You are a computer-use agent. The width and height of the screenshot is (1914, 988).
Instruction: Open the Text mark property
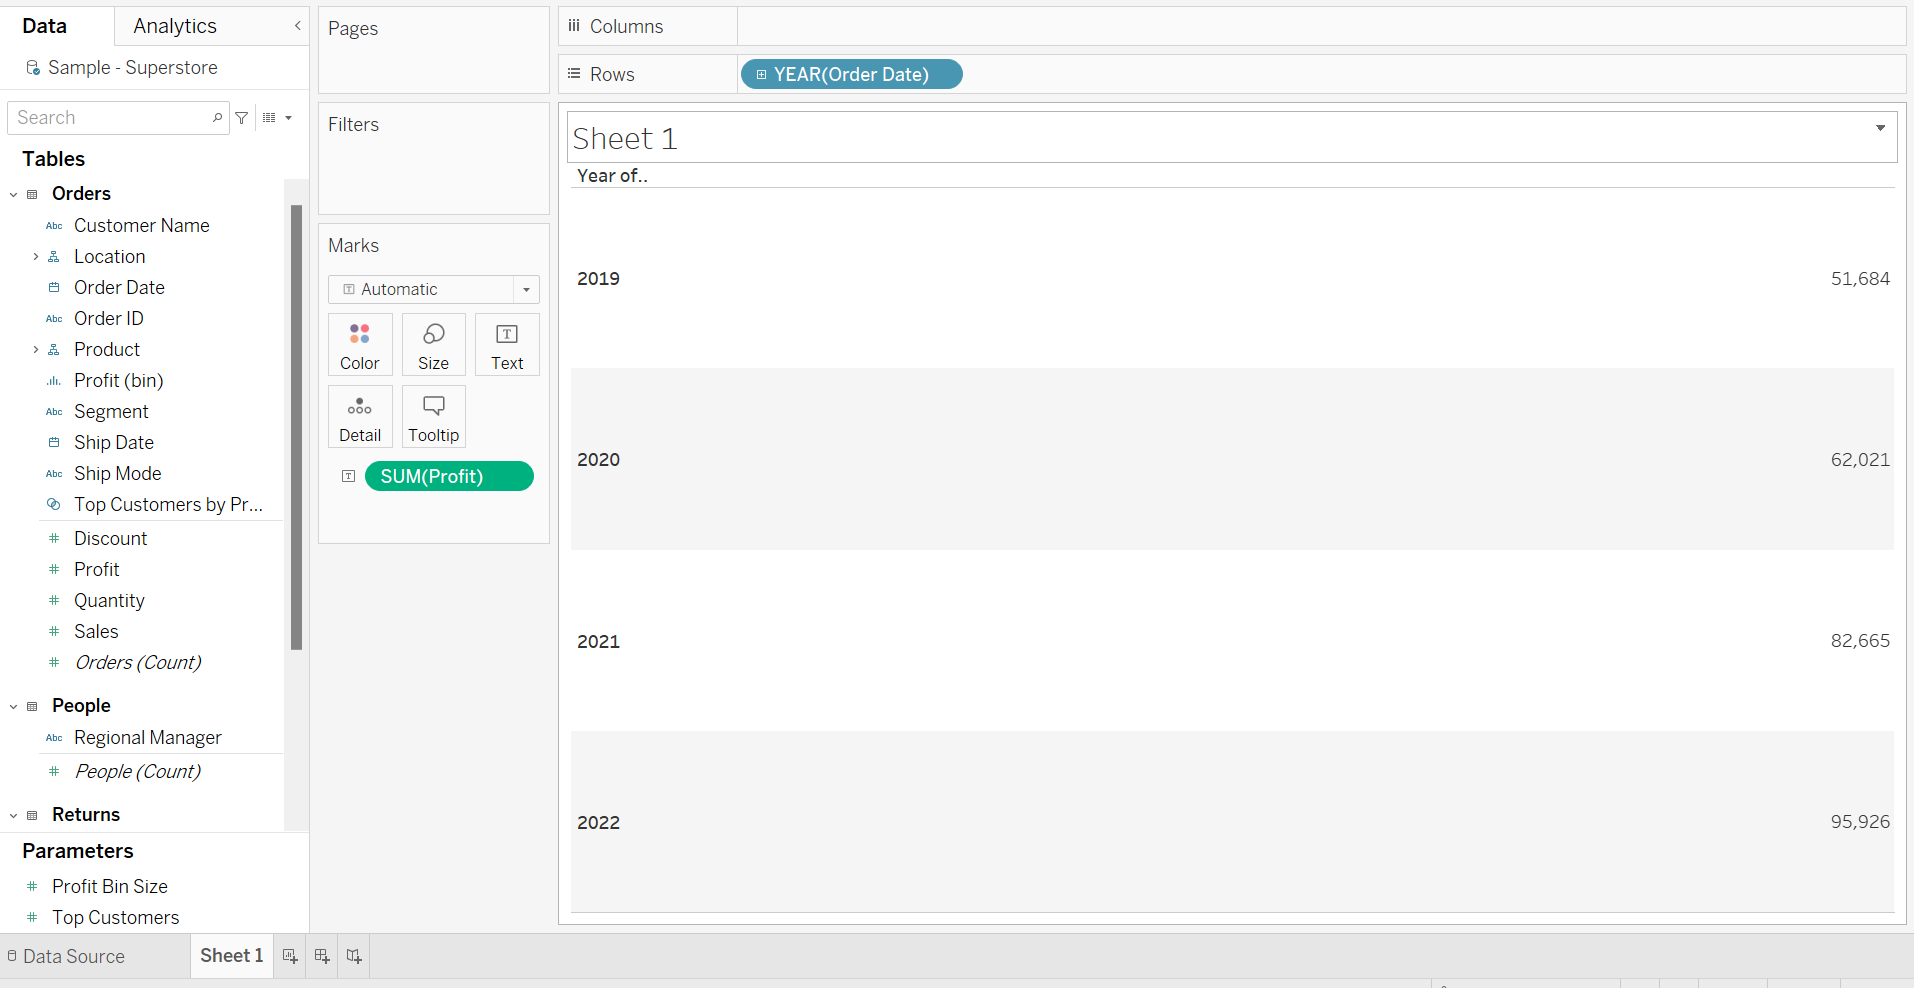pos(506,344)
